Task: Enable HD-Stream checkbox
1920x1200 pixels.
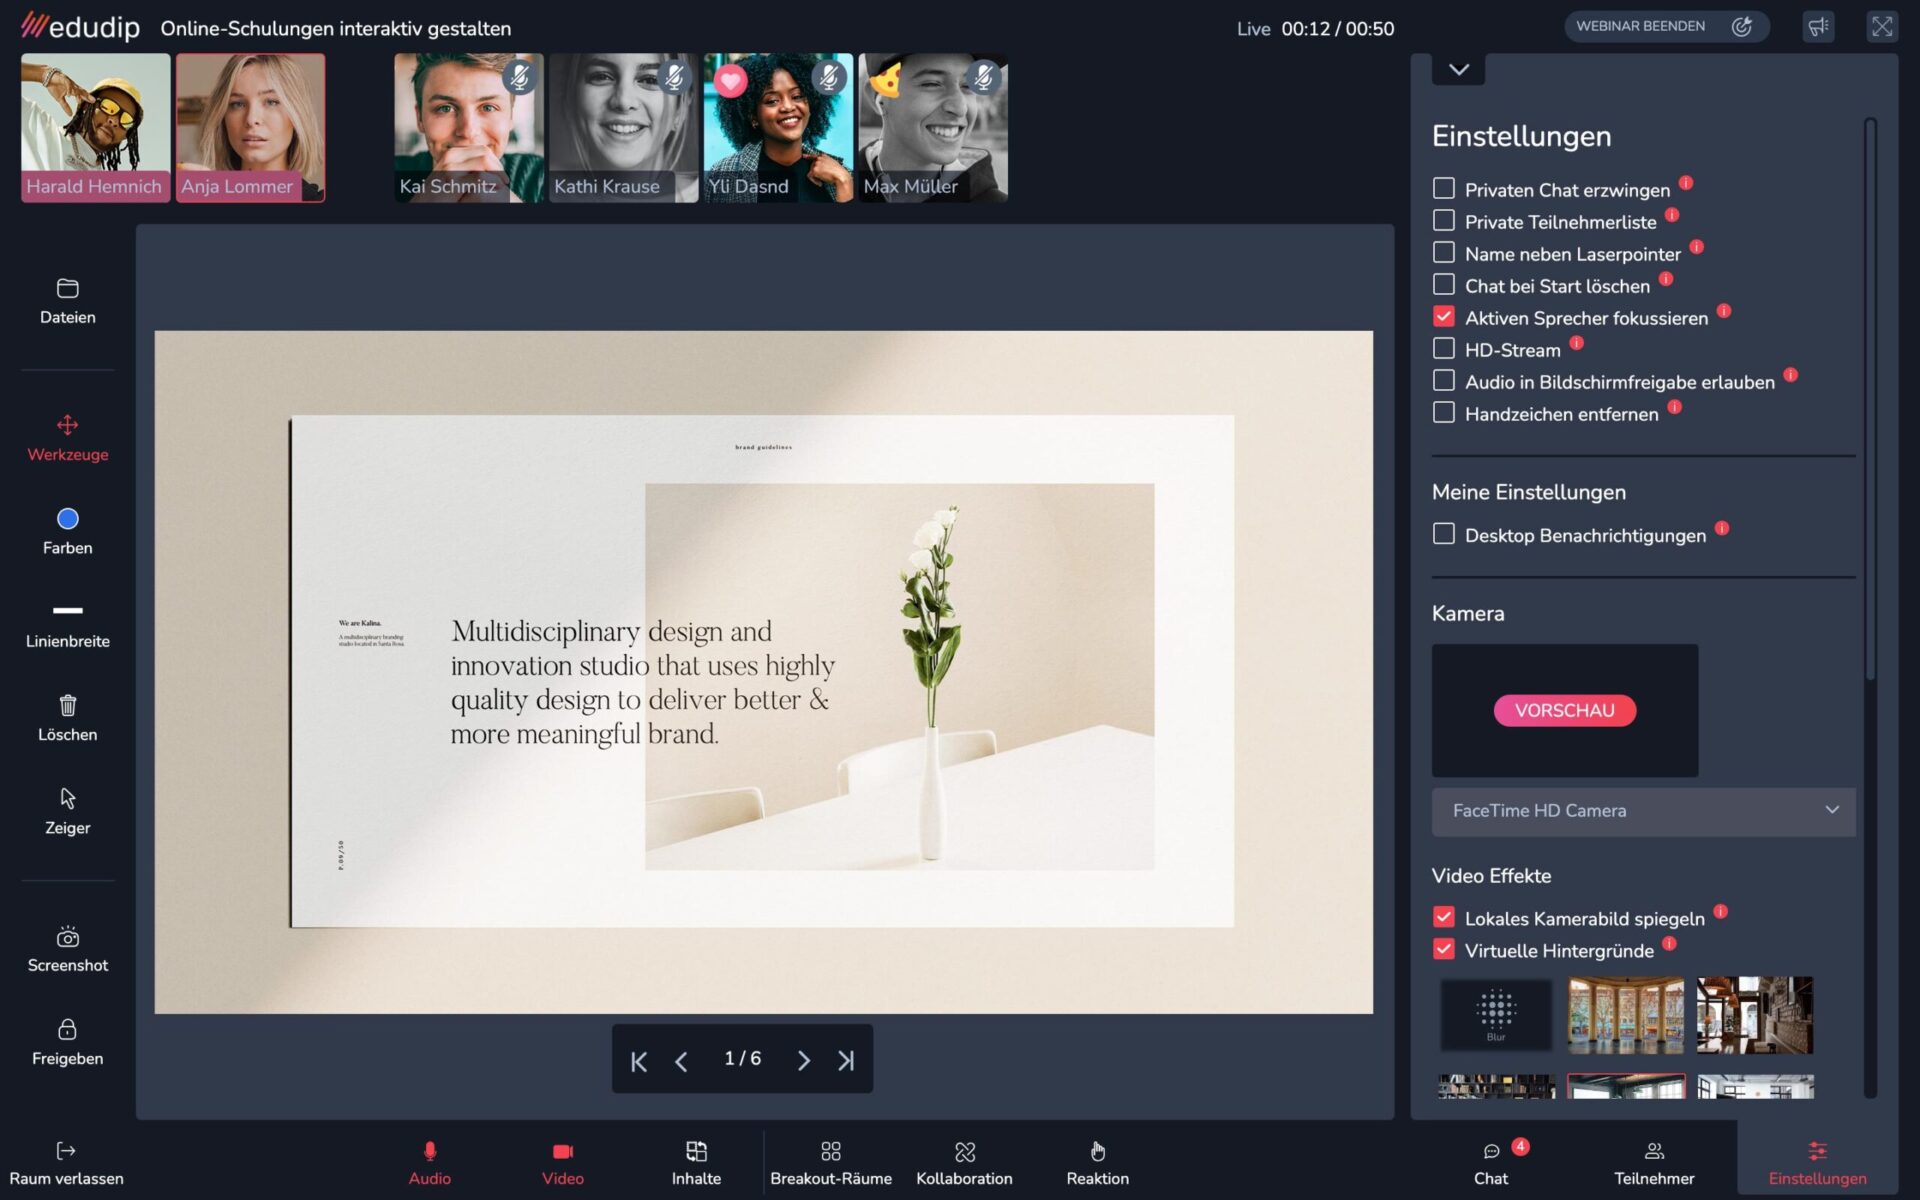Action: coord(1443,349)
